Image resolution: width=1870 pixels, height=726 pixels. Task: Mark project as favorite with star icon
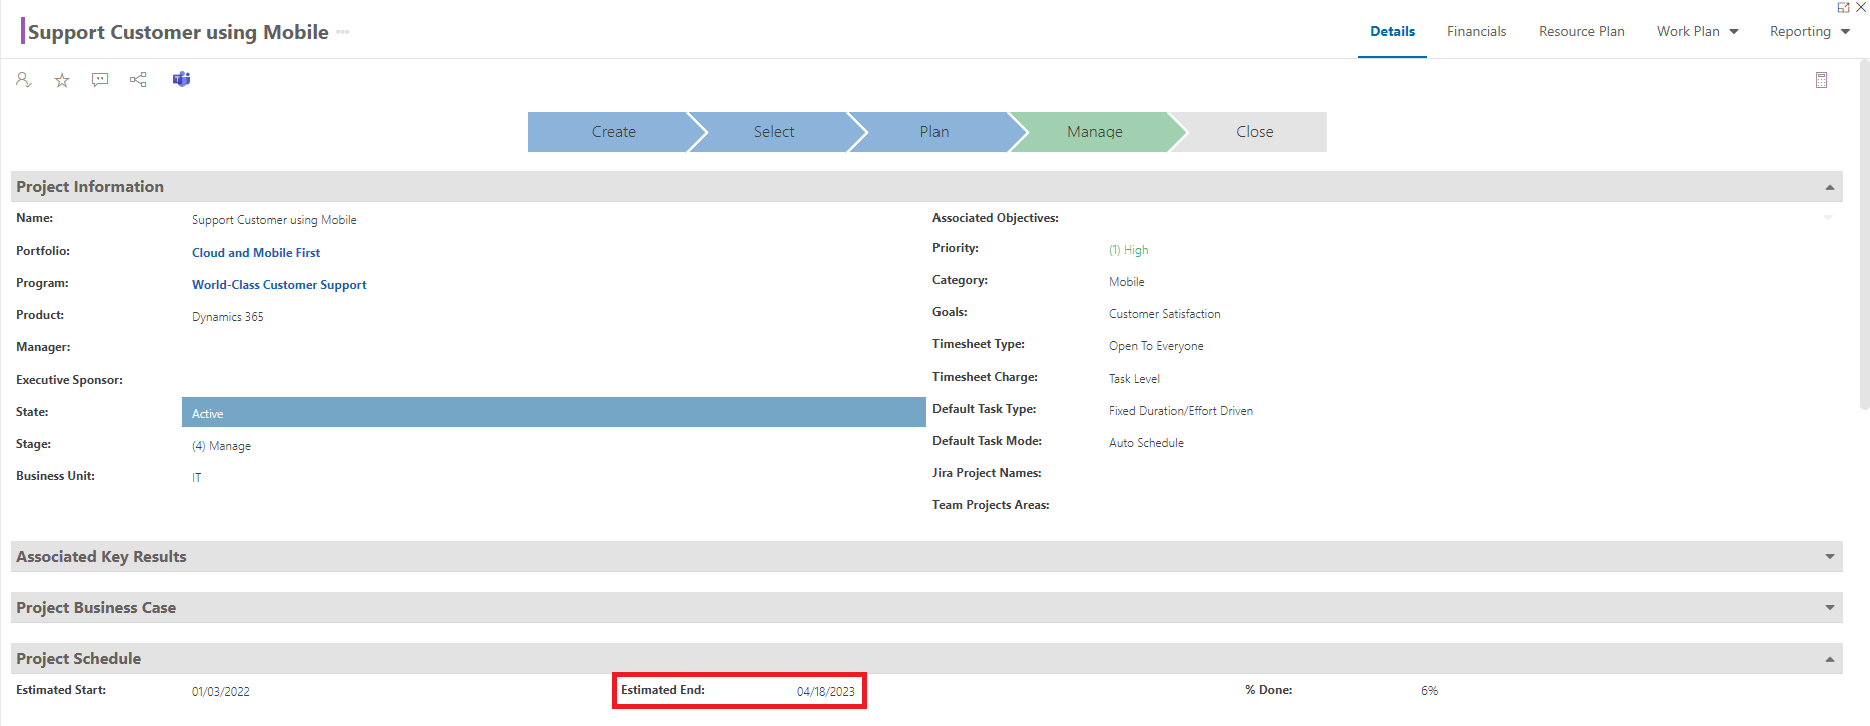click(x=62, y=80)
